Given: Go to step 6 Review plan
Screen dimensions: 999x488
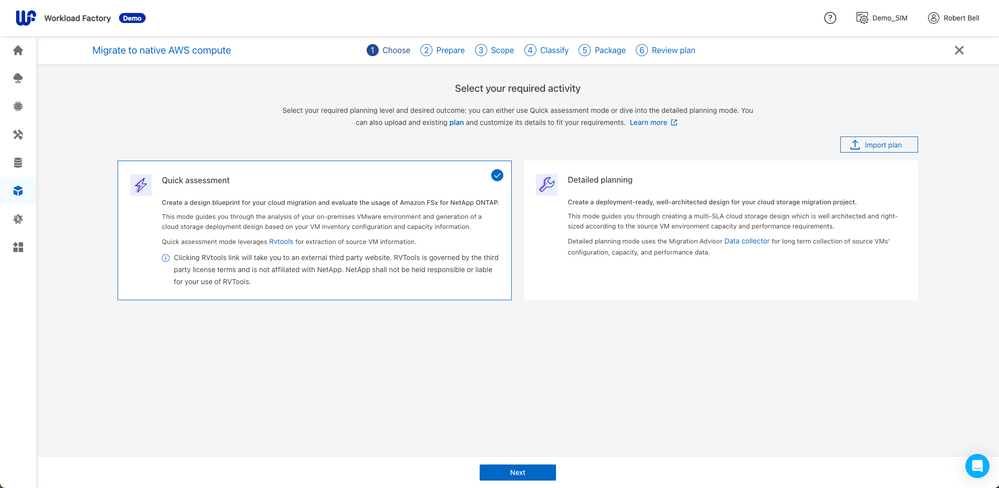Looking at the screenshot, I should pyautogui.click(x=665, y=50).
